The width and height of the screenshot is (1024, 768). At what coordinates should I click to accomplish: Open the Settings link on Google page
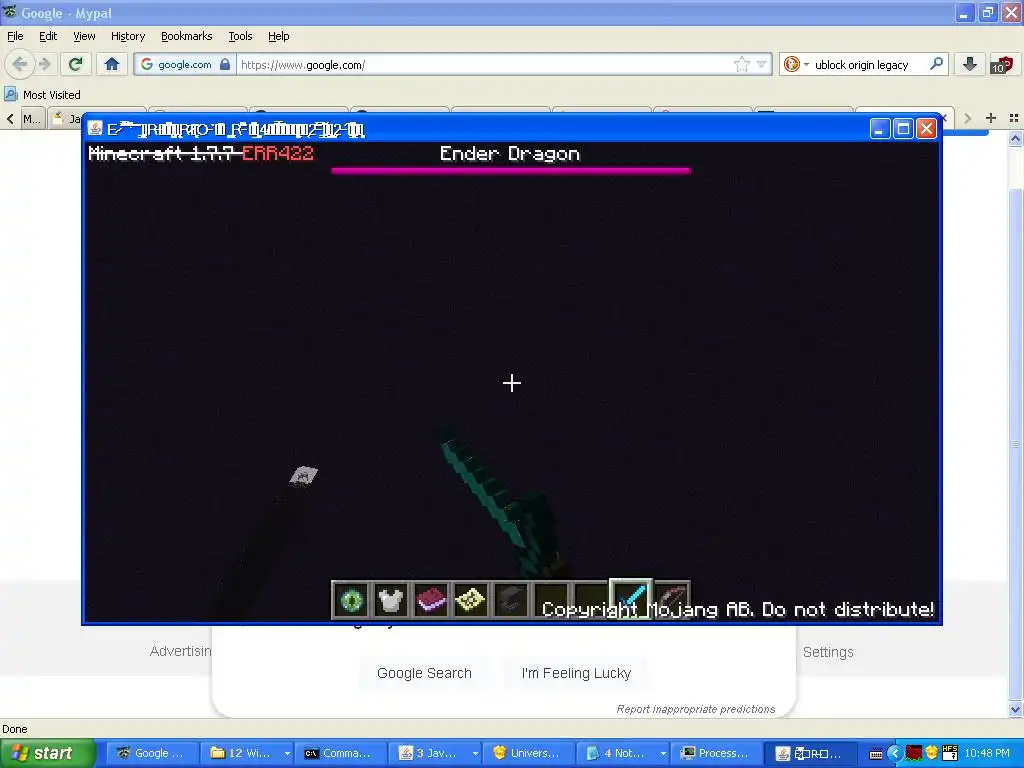[827, 652]
